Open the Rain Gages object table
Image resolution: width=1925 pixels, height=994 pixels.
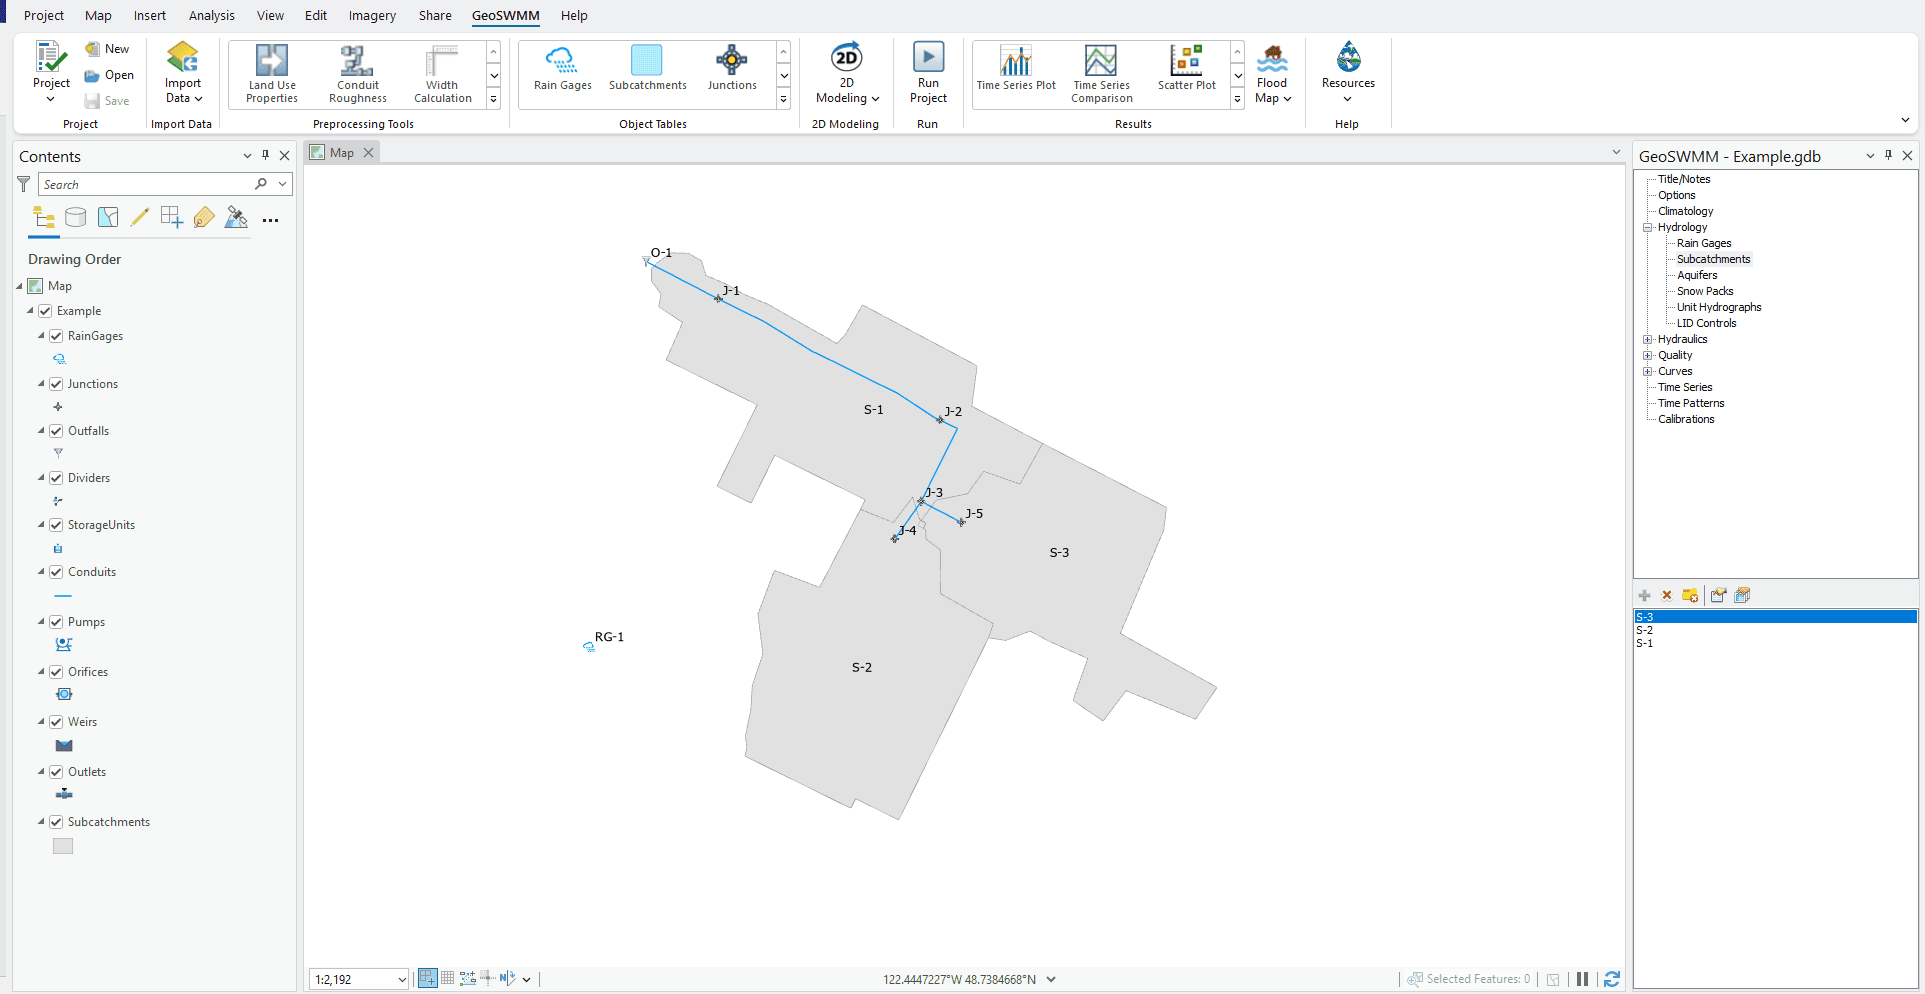(x=562, y=72)
